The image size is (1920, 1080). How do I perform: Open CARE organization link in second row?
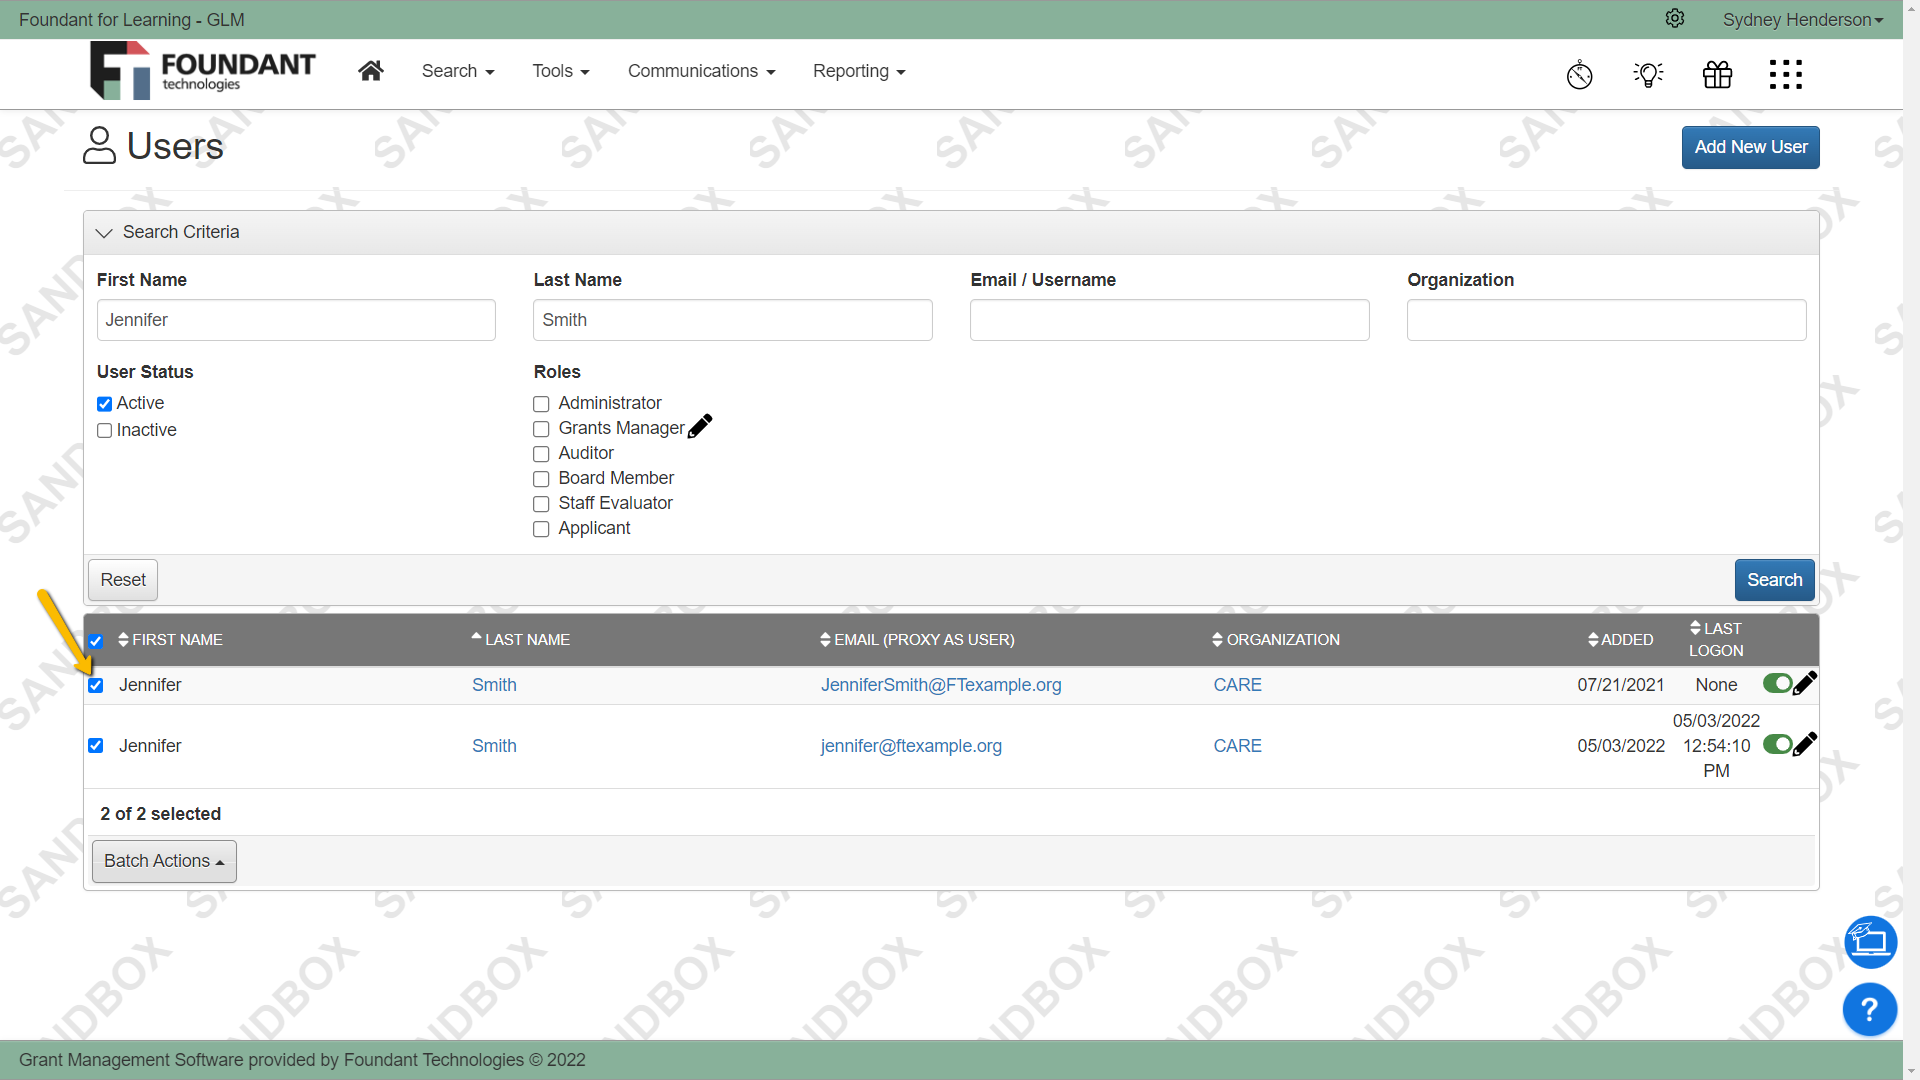coord(1237,746)
